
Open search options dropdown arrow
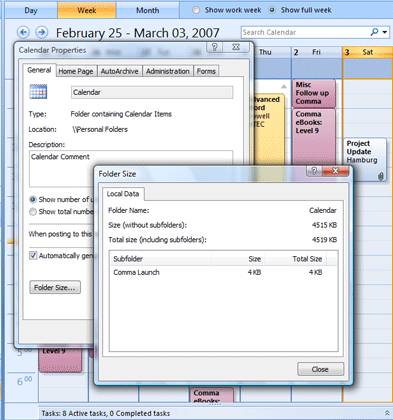click(x=385, y=32)
